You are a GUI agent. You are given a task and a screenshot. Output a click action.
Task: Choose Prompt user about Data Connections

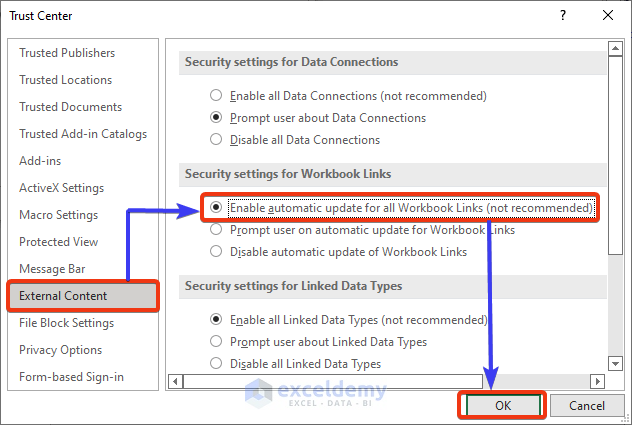[216, 118]
